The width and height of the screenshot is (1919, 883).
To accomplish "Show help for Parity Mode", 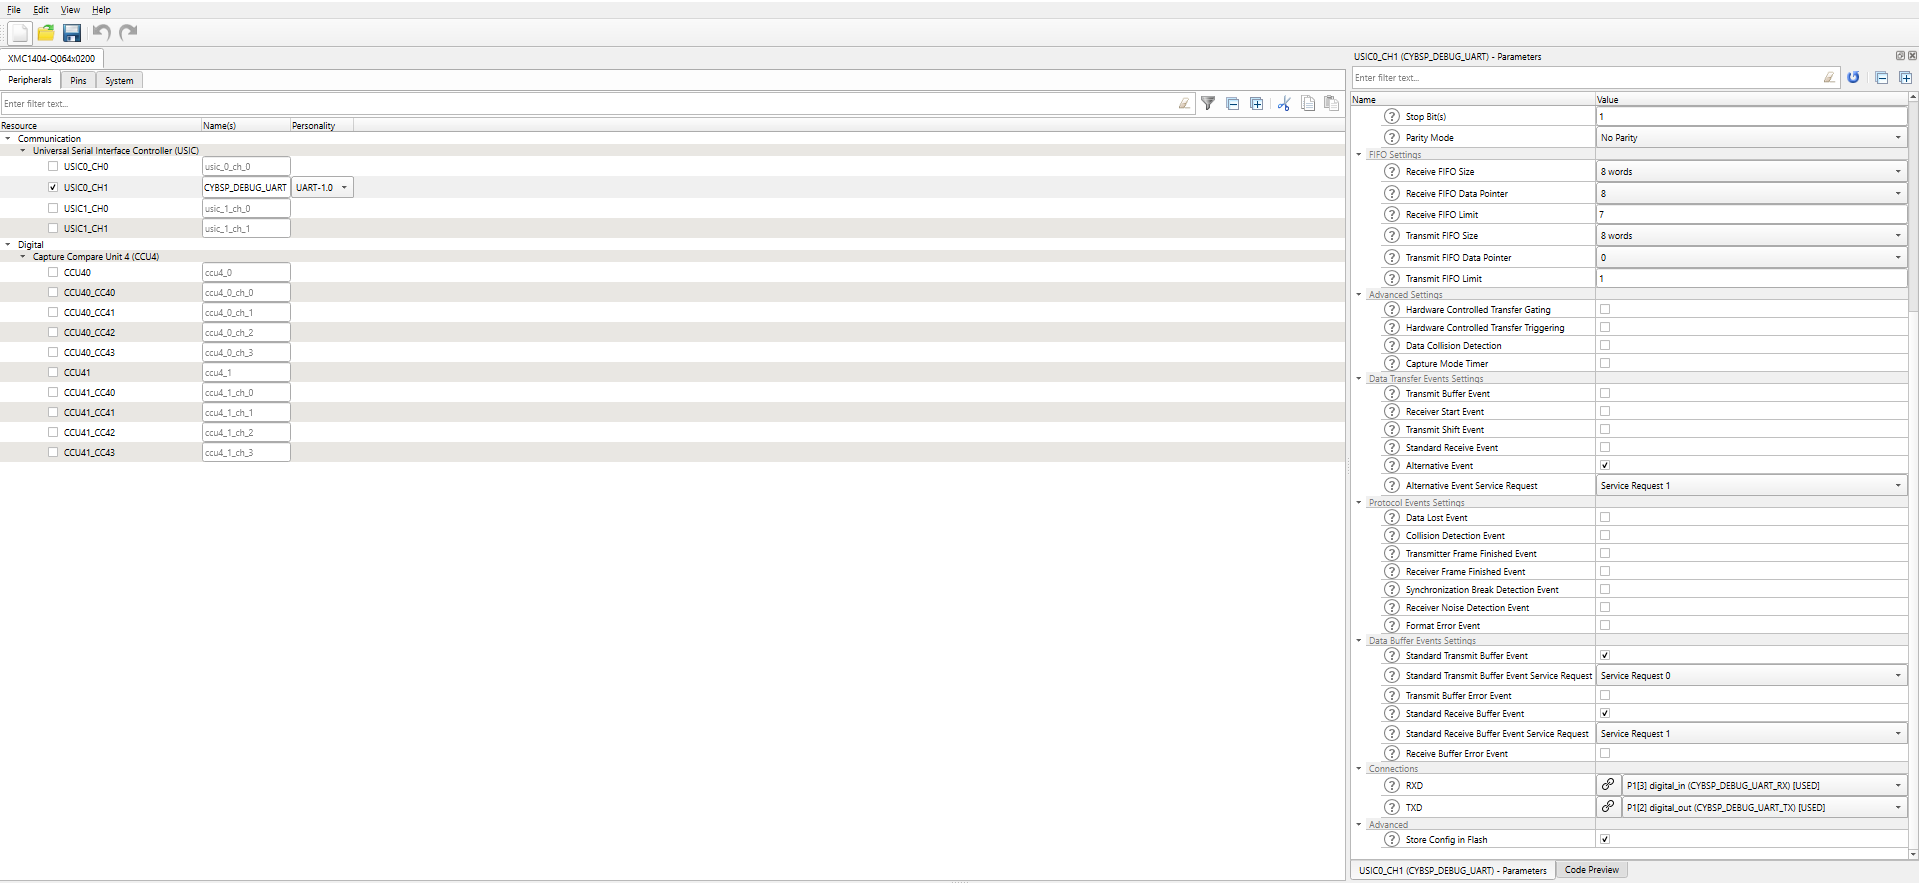I will coord(1392,137).
